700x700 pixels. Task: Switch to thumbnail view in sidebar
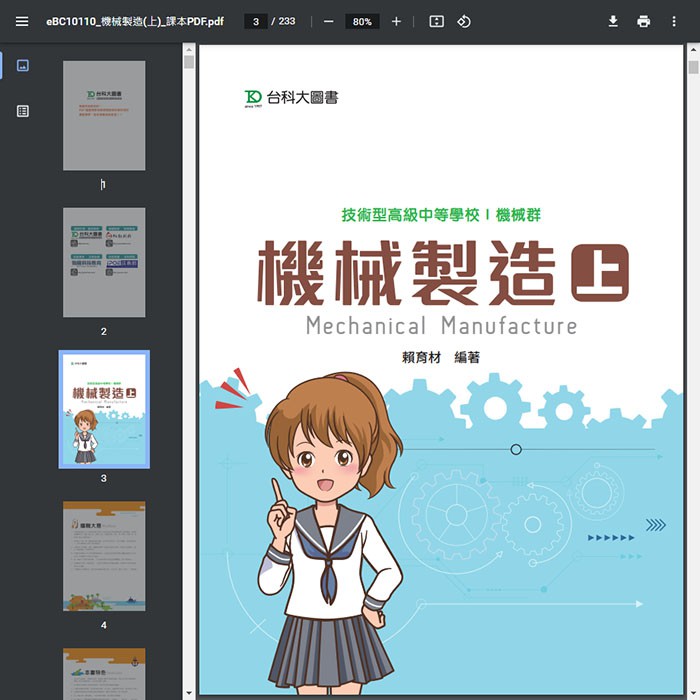coord(23,66)
